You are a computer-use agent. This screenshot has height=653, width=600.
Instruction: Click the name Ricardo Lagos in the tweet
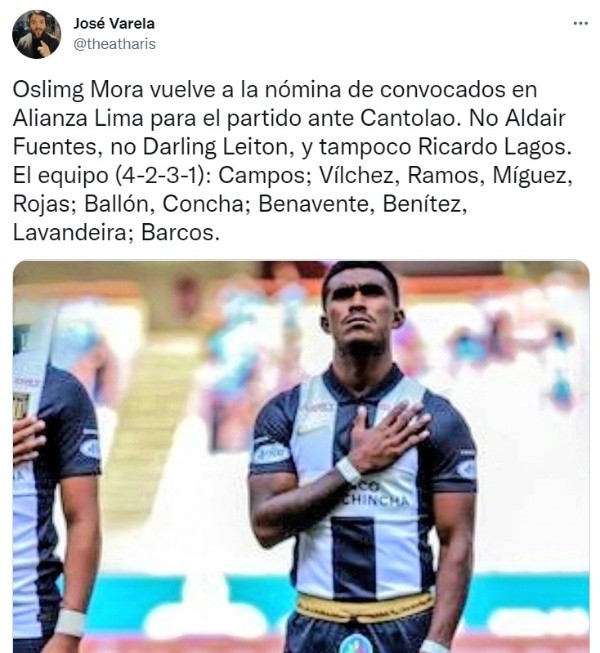coord(494,147)
